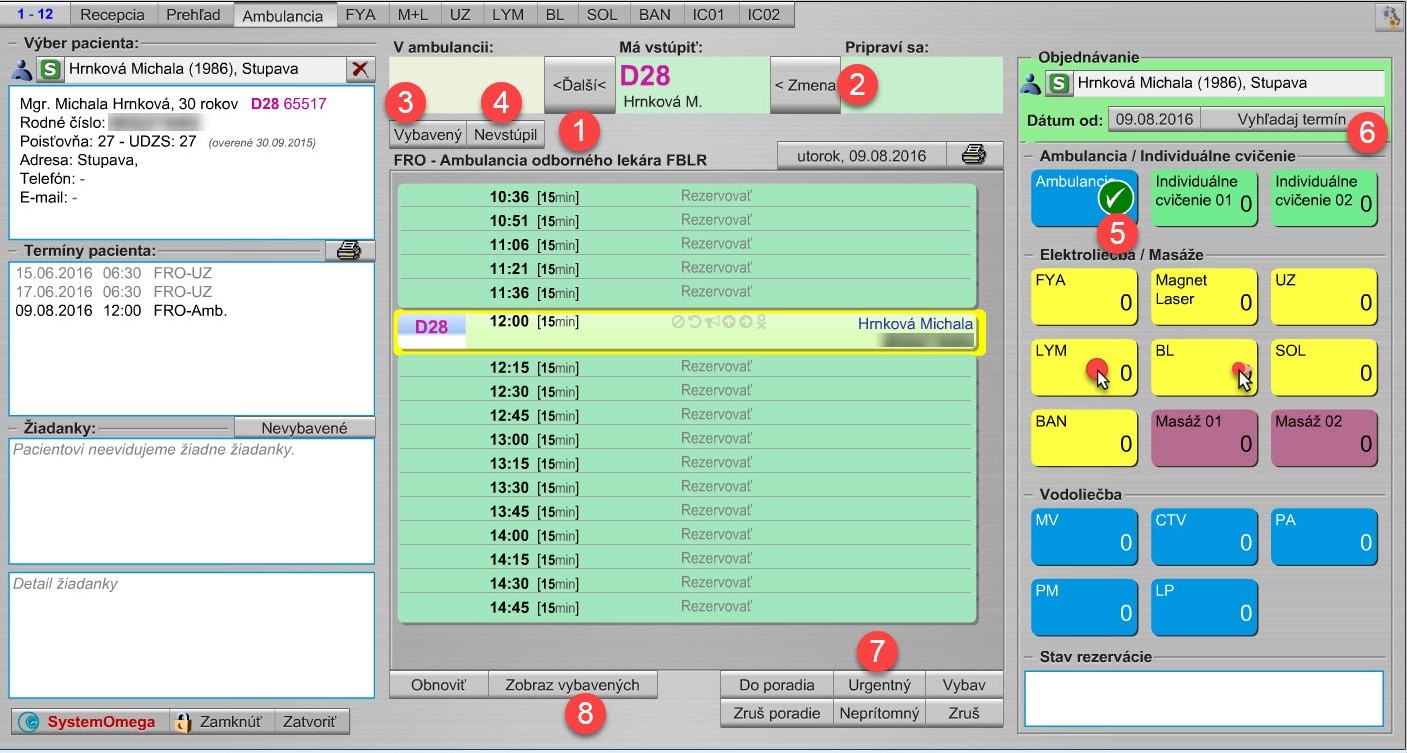This screenshot has width=1407, height=753.
Task: Click the printer icon next to Termíny pacienta
Action: tap(349, 249)
